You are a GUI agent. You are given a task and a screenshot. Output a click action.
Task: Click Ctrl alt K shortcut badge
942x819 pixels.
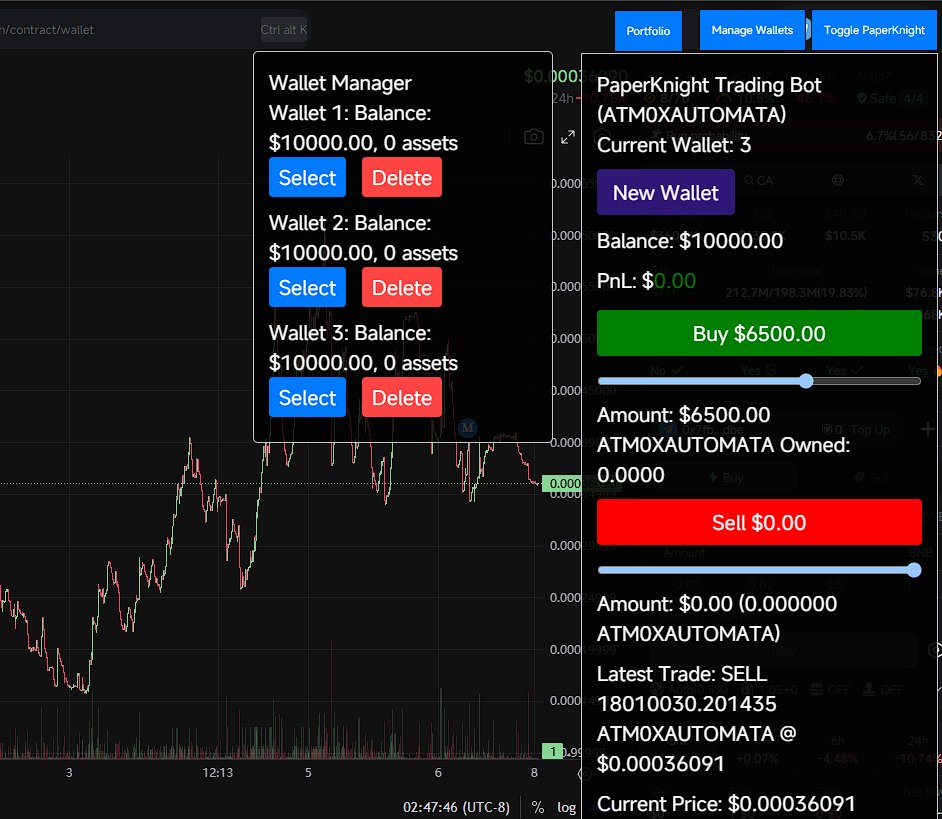coord(284,29)
